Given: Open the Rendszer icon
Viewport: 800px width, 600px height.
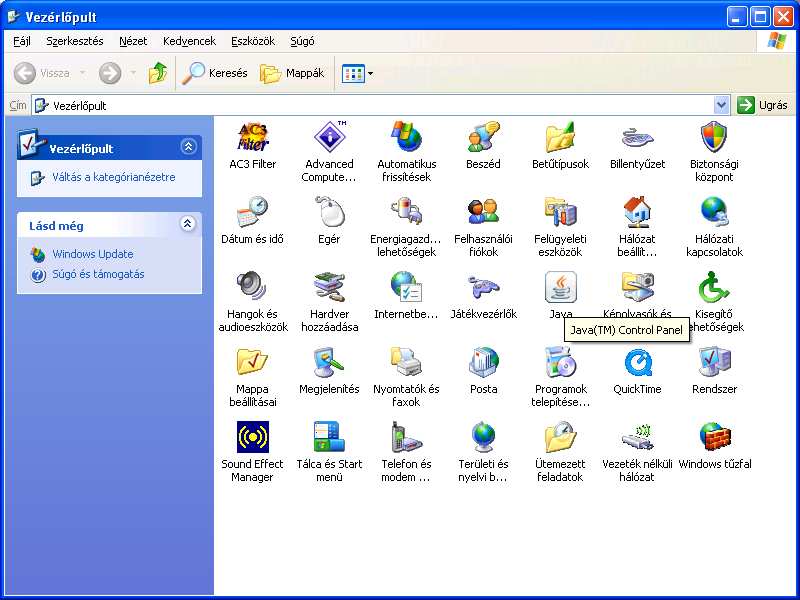Looking at the screenshot, I should click(714, 362).
